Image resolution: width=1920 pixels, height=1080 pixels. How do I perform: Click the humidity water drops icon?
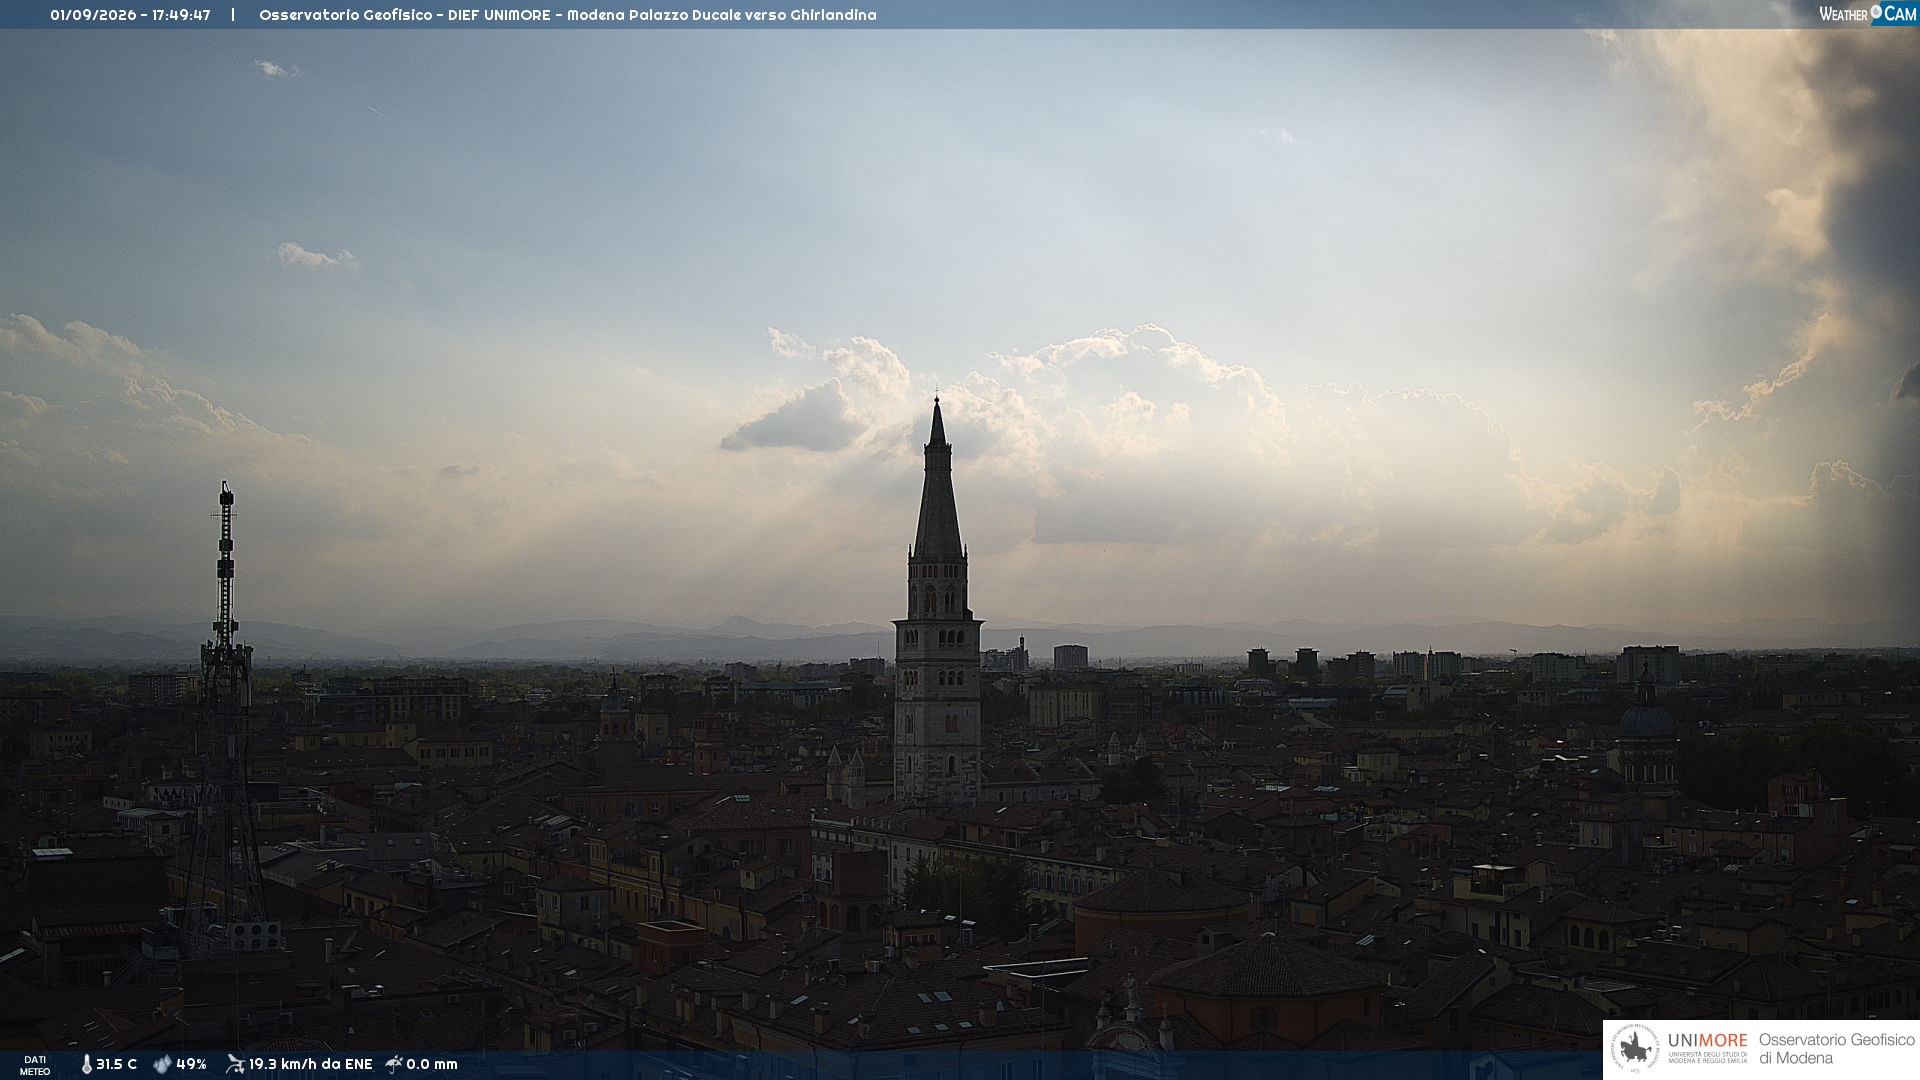(162, 1064)
